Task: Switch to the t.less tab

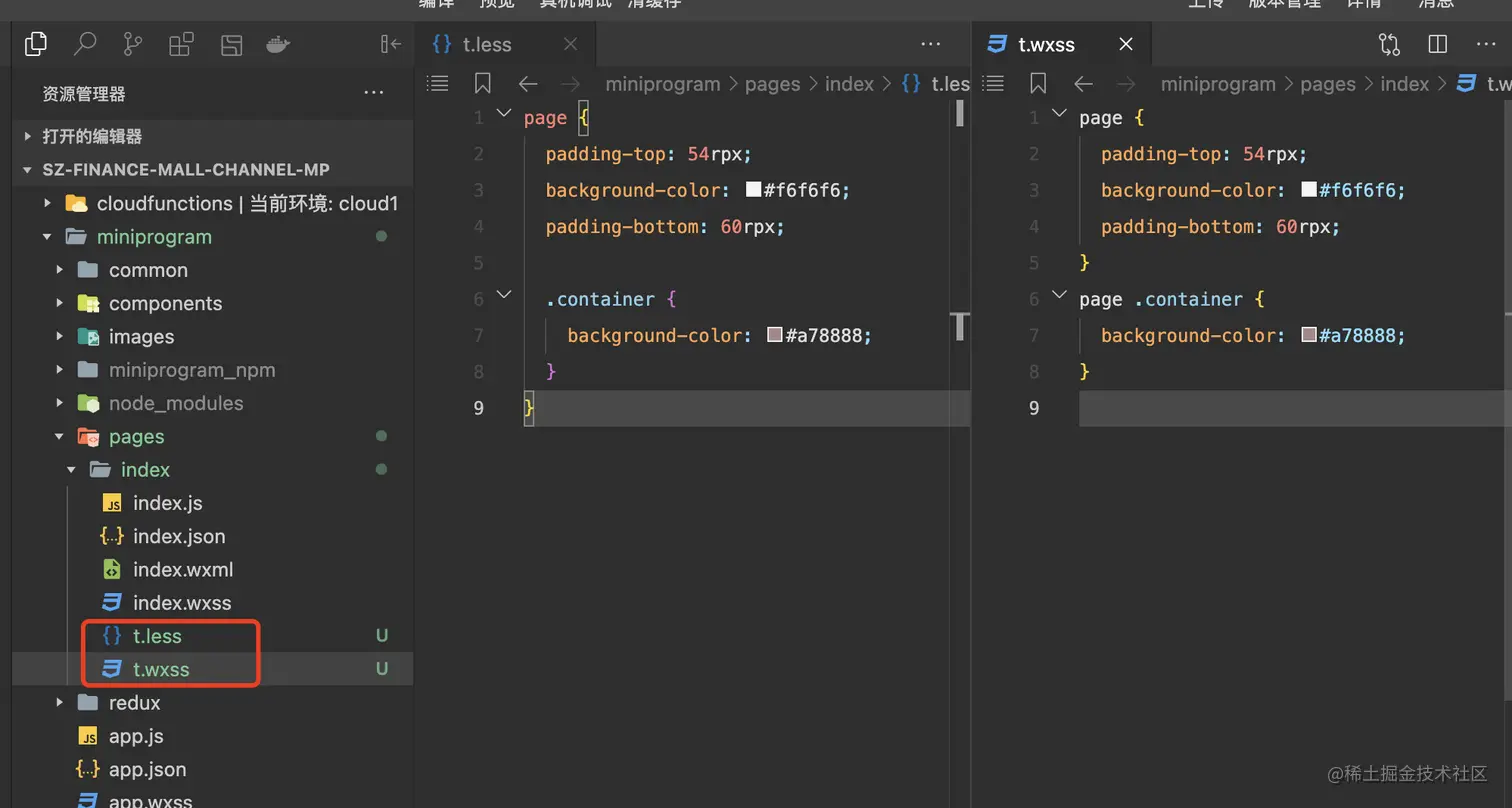Action: tap(487, 44)
